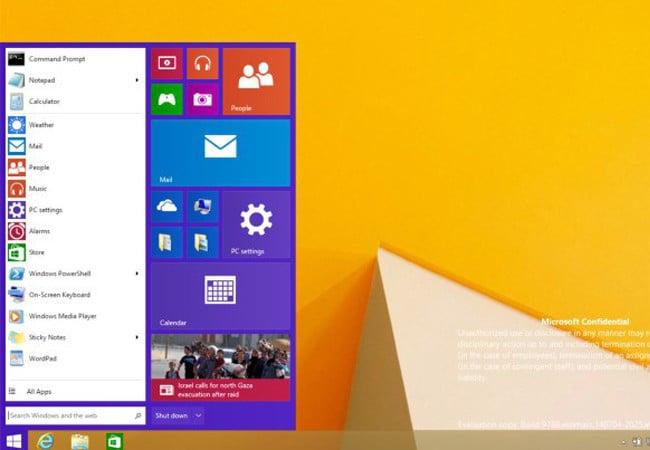Screen dimensions: 650x450
Task: Open the large Mail tile
Action: click(x=221, y=153)
